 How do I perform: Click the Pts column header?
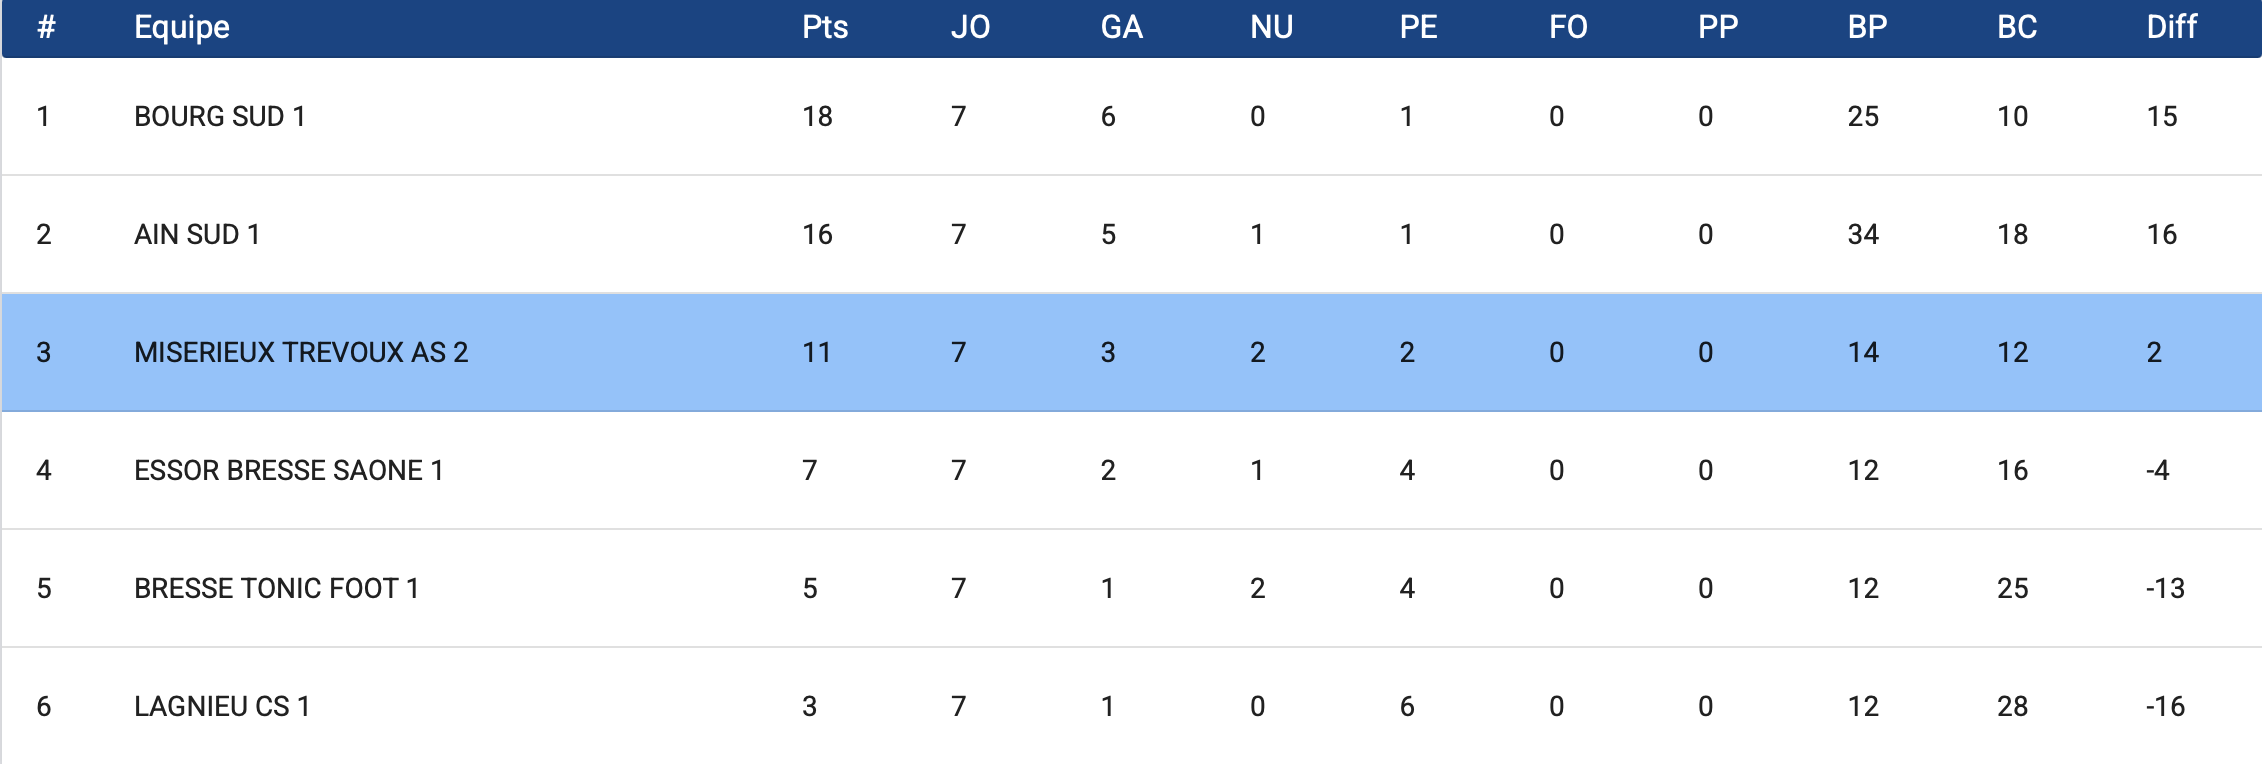coord(825,27)
